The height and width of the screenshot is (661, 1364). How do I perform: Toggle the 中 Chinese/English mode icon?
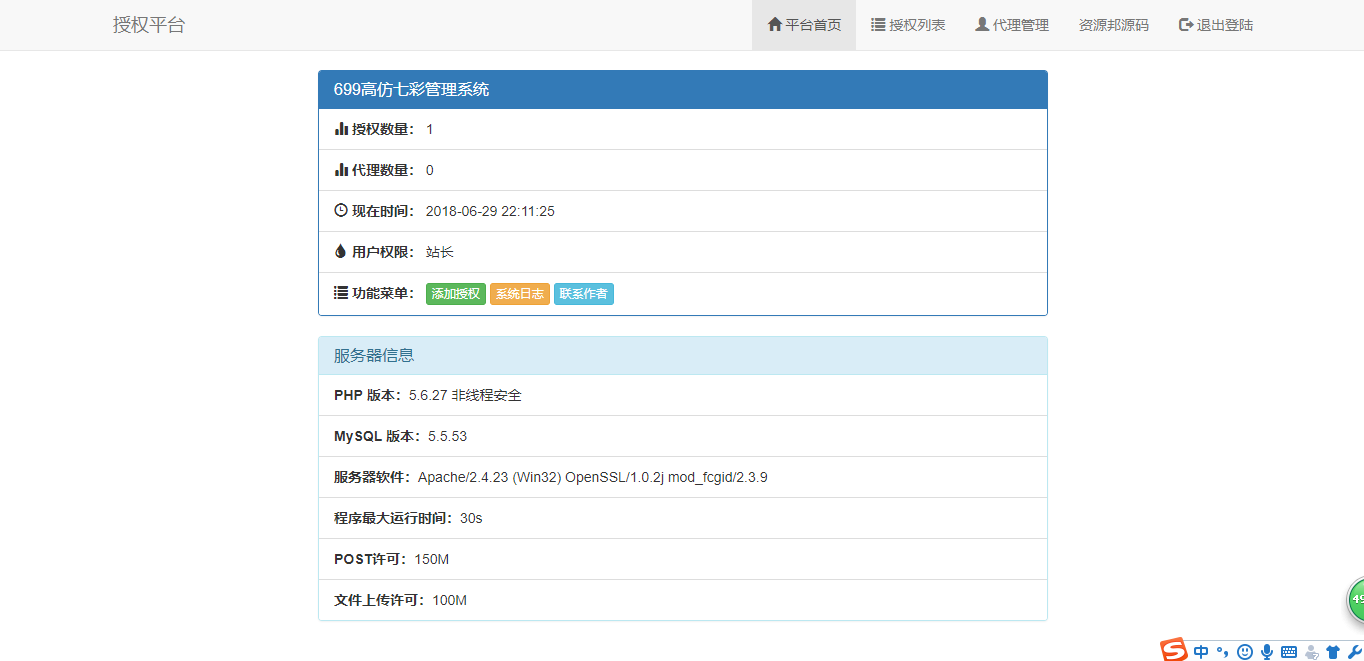pos(1201,652)
